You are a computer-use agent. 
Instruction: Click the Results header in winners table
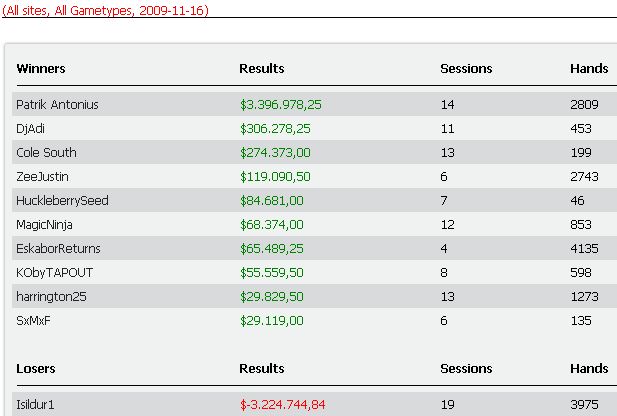click(x=262, y=68)
